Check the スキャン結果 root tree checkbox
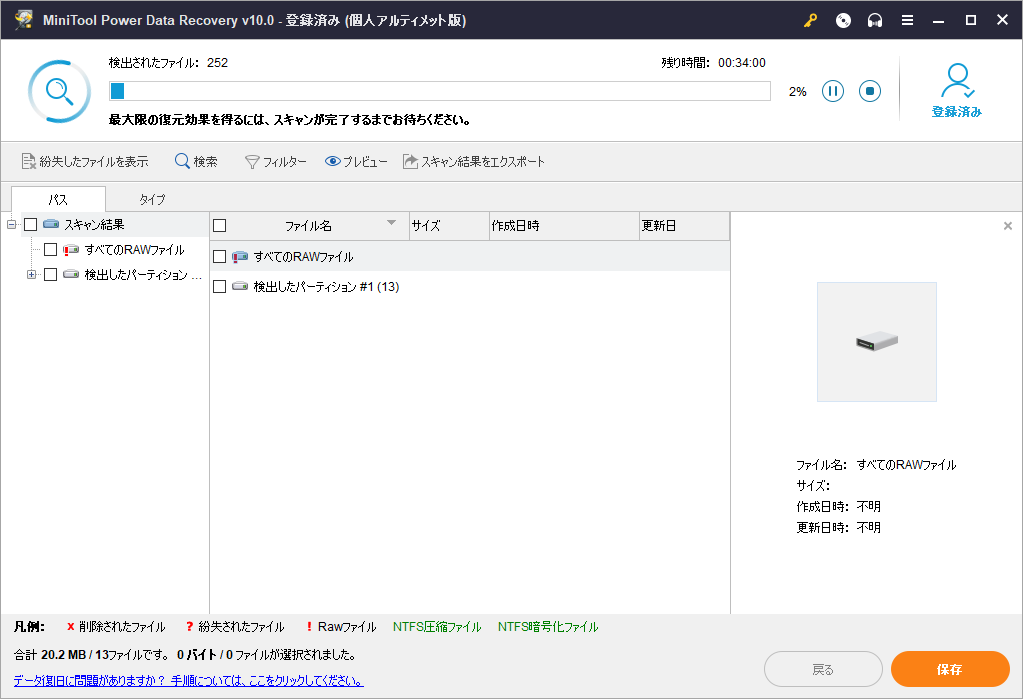The width and height of the screenshot is (1023, 699). pos(30,225)
